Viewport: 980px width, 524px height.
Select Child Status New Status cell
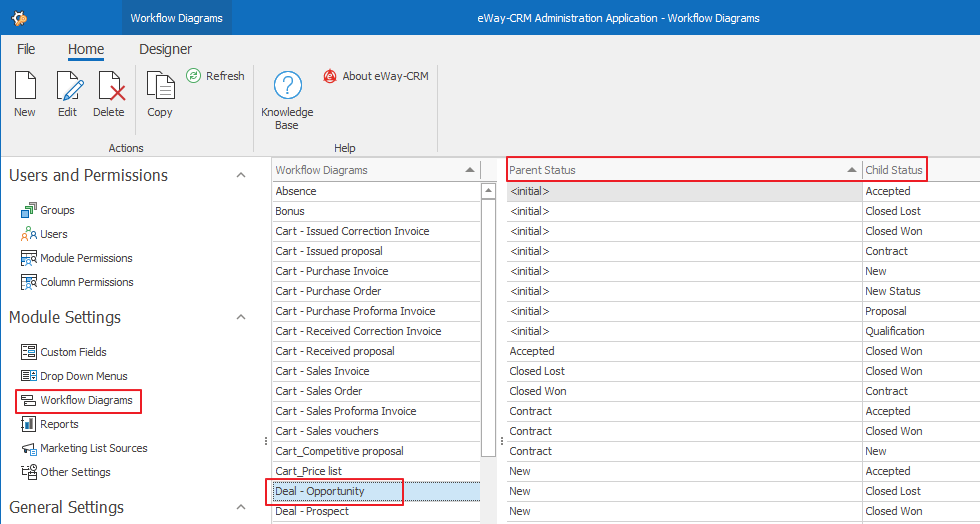pos(921,291)
